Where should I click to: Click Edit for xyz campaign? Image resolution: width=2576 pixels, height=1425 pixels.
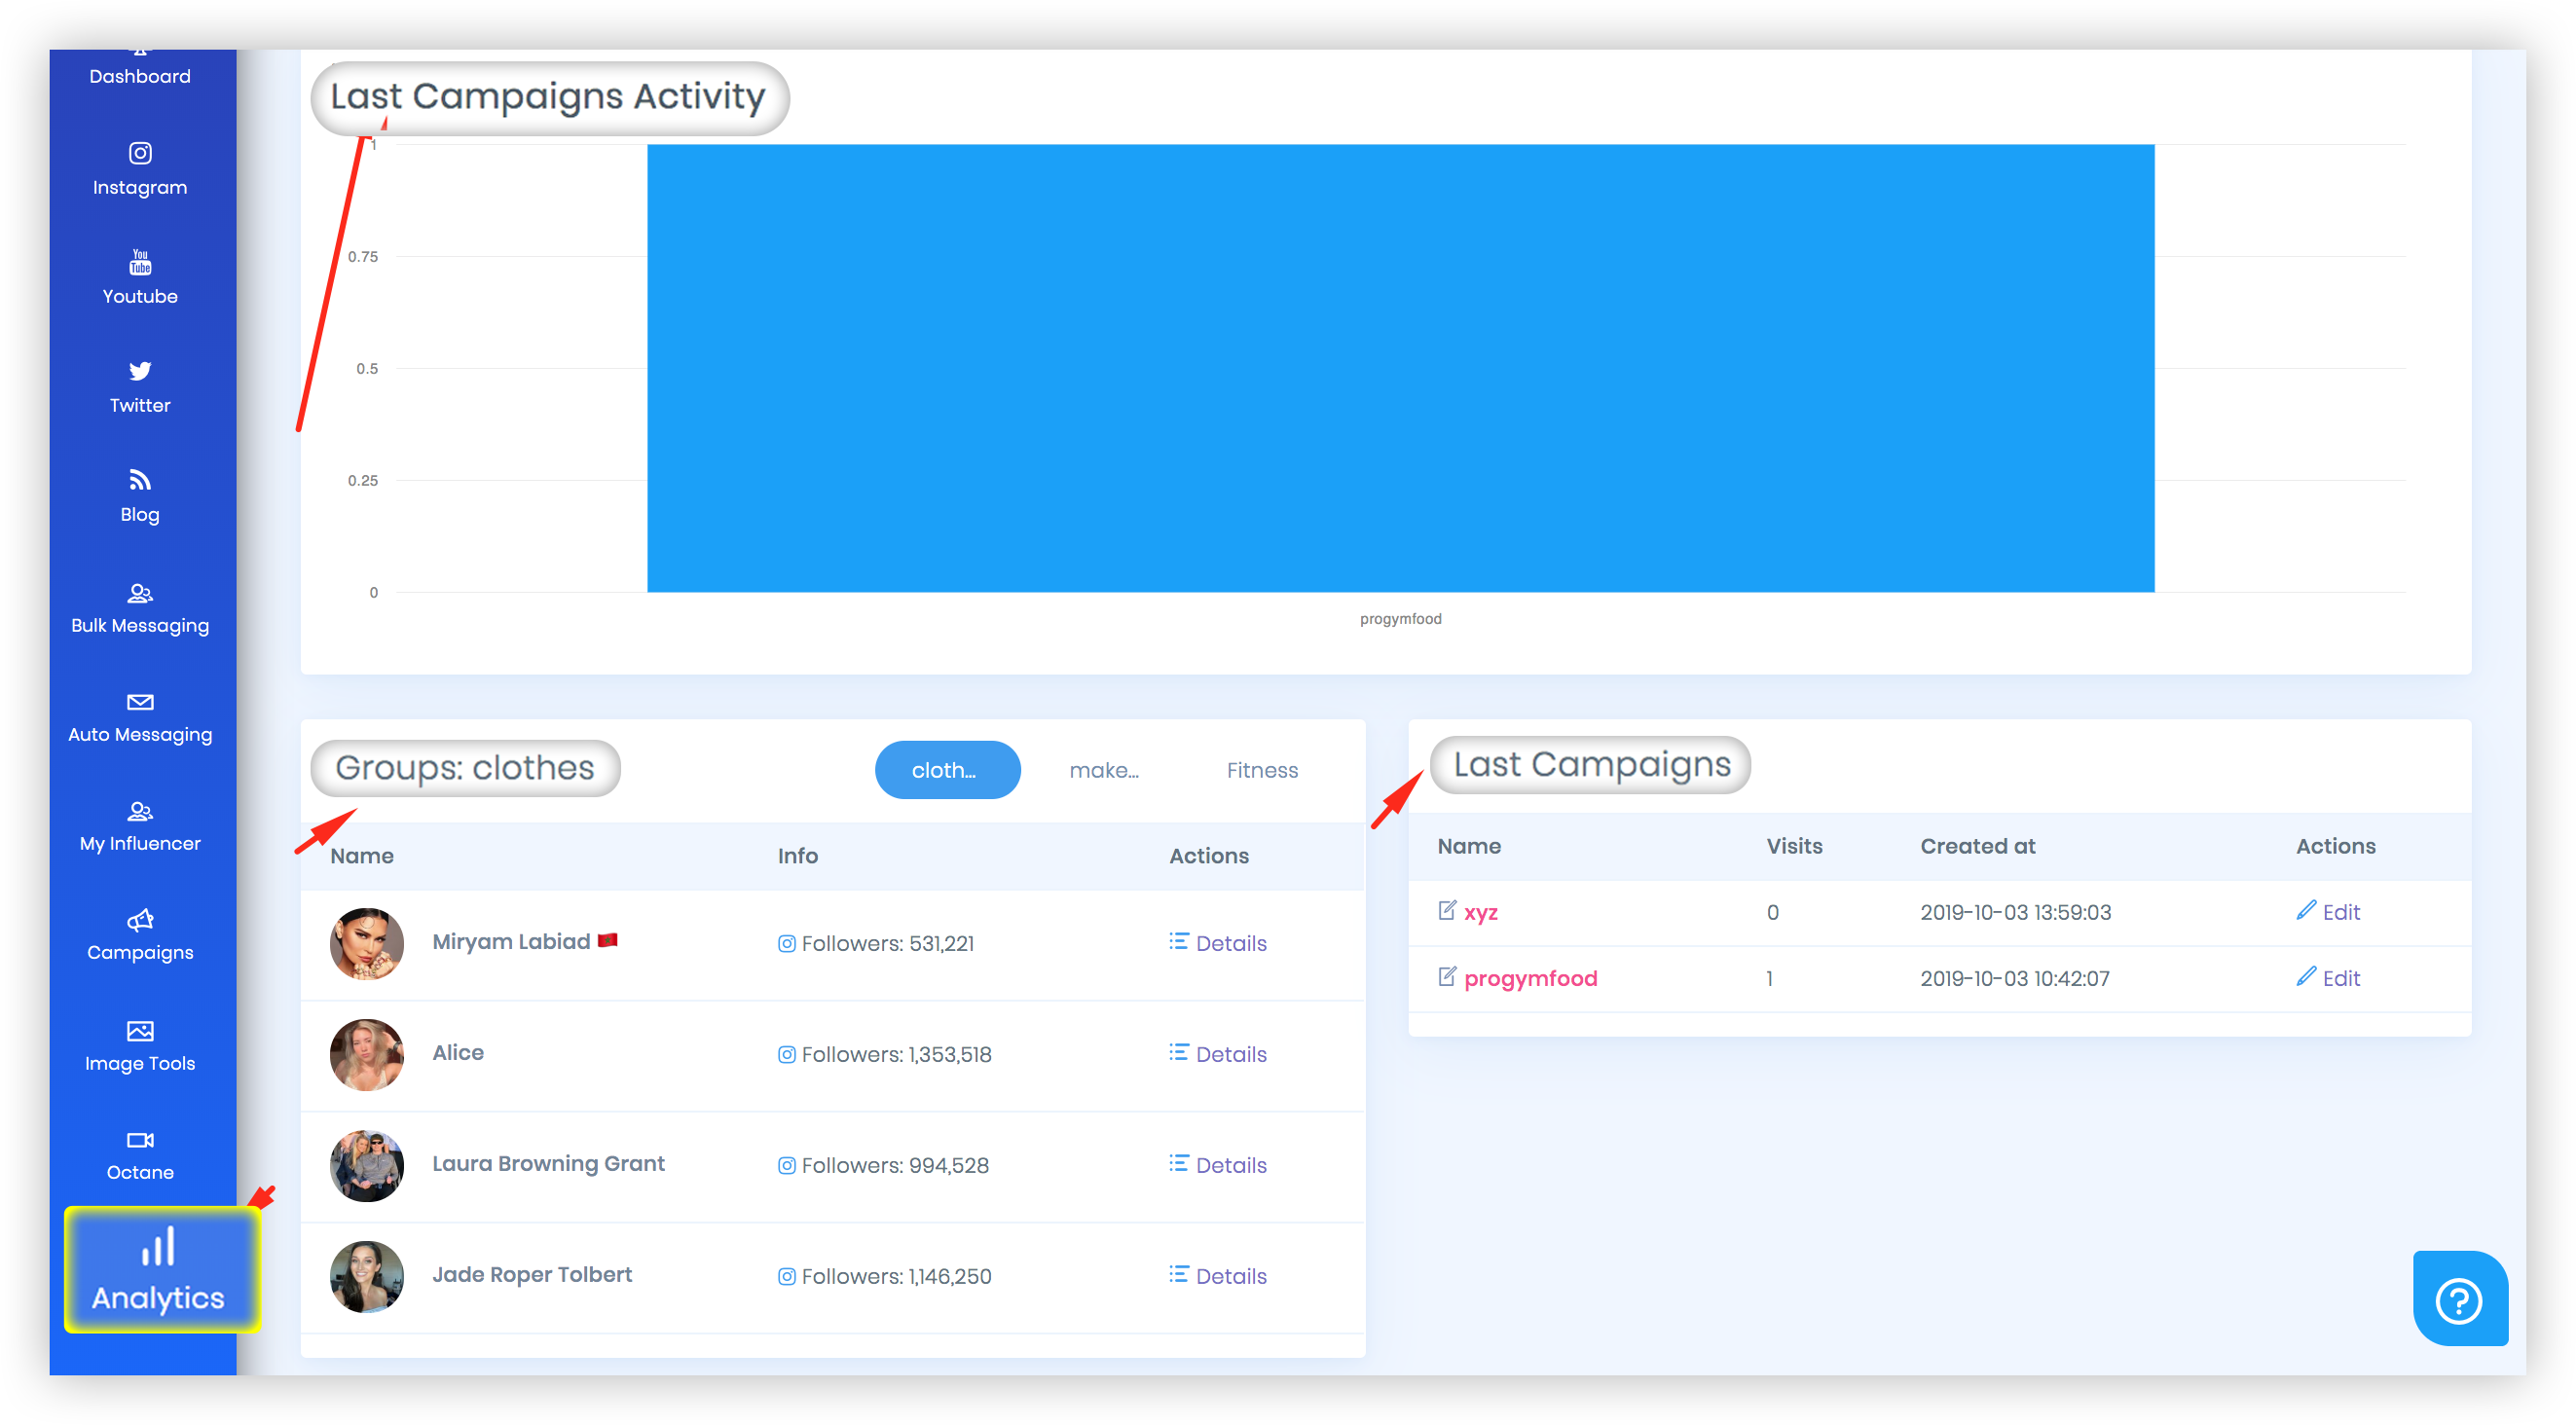2340,912
